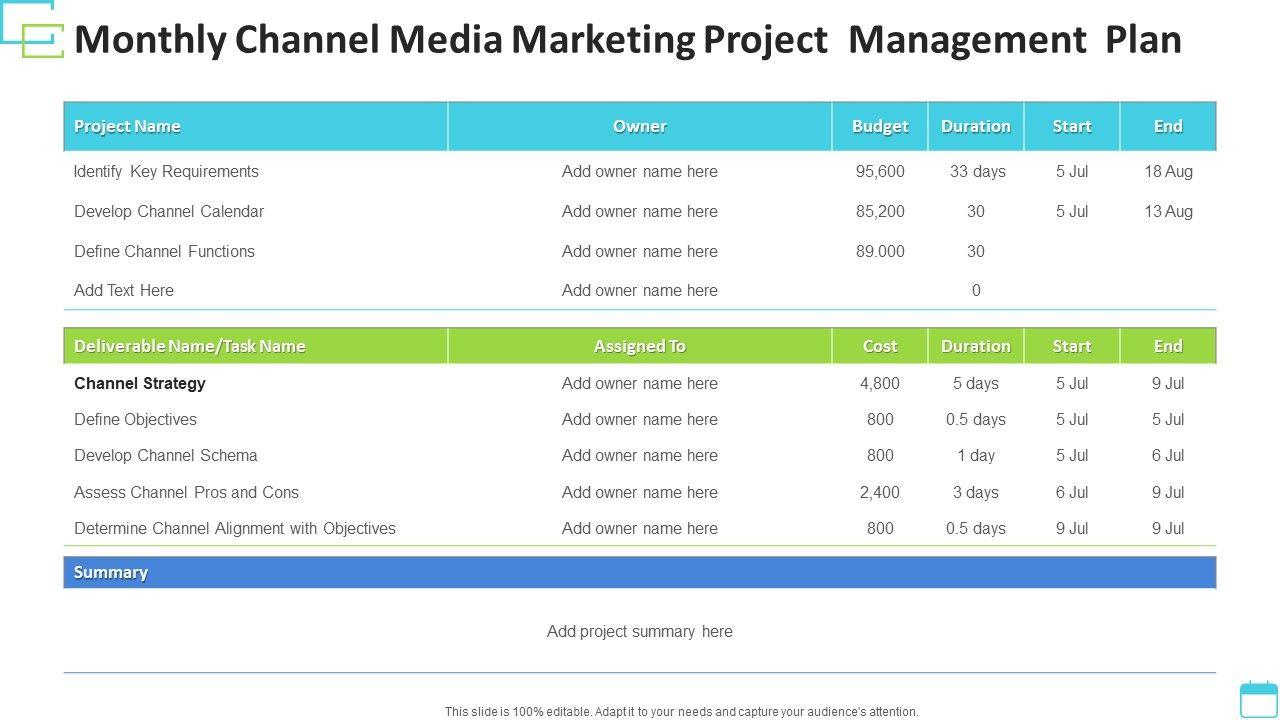The image size is (1280, 720).
Task: Click the '5 days' duration cell
Action: pyautogui.click(x=976, y=383)
